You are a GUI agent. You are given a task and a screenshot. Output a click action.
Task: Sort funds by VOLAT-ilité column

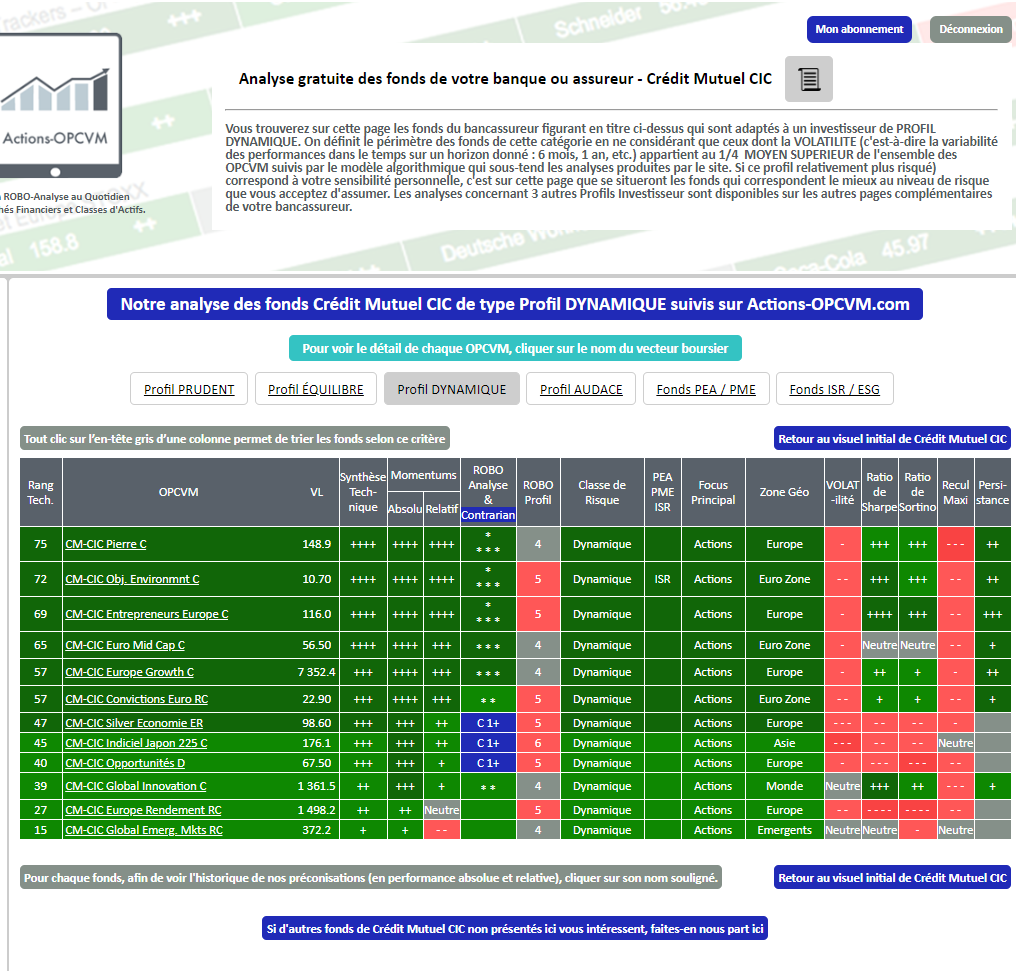click(x=842, y=492)
